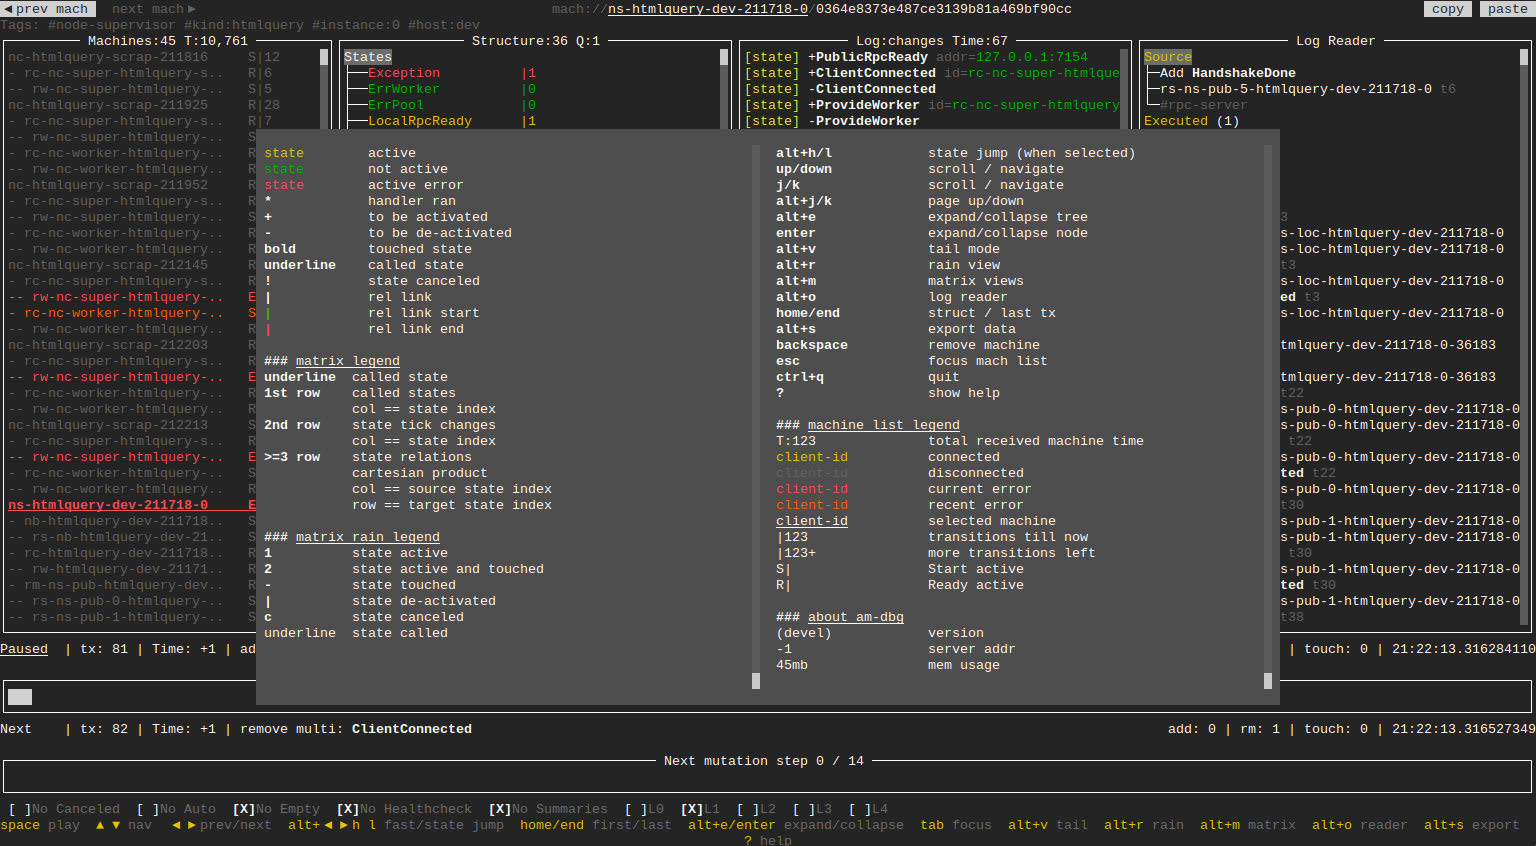
Task: Open the ns-htmlquery-dev-211718-0 machine address link
Action: click(708, 9)
